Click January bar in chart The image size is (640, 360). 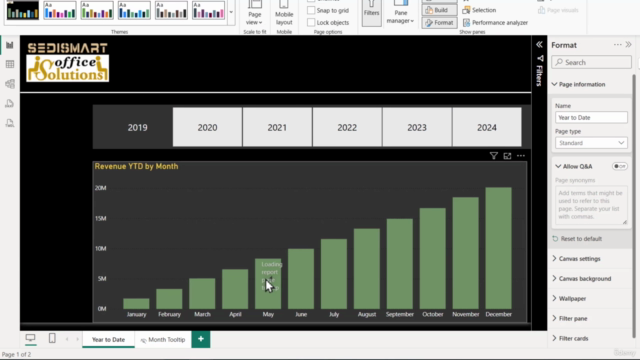136,303
